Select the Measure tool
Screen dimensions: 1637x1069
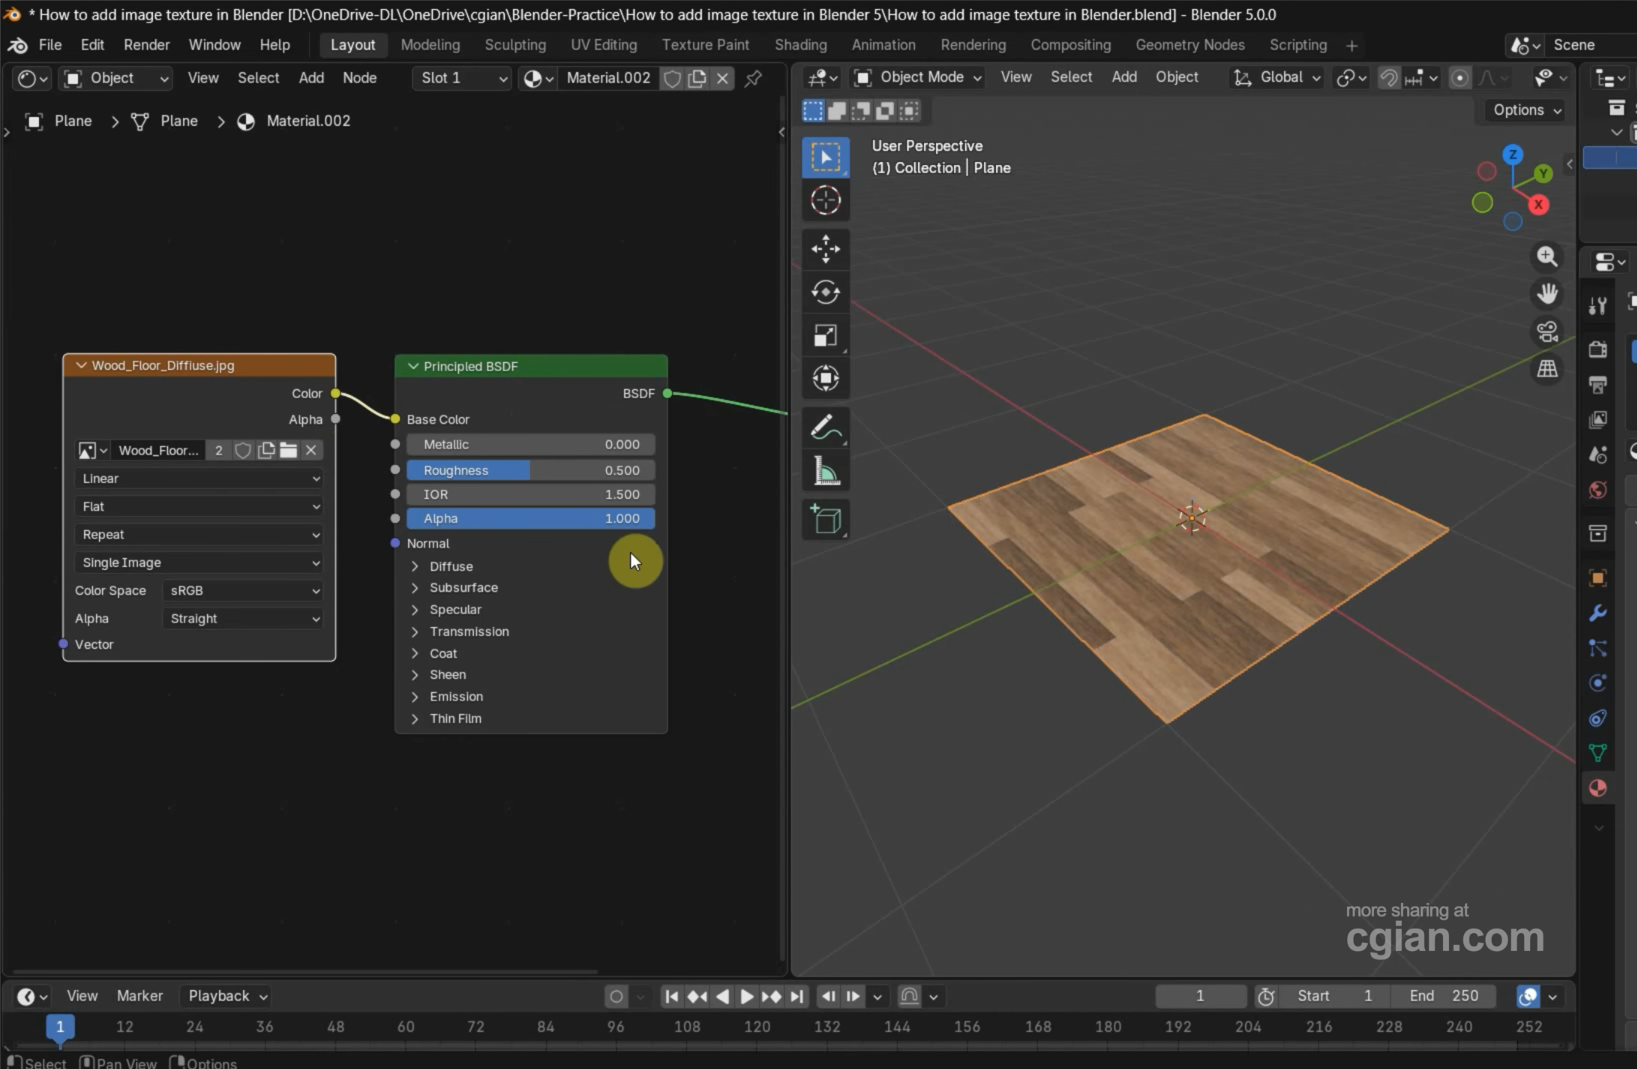(x=825, y=470)
